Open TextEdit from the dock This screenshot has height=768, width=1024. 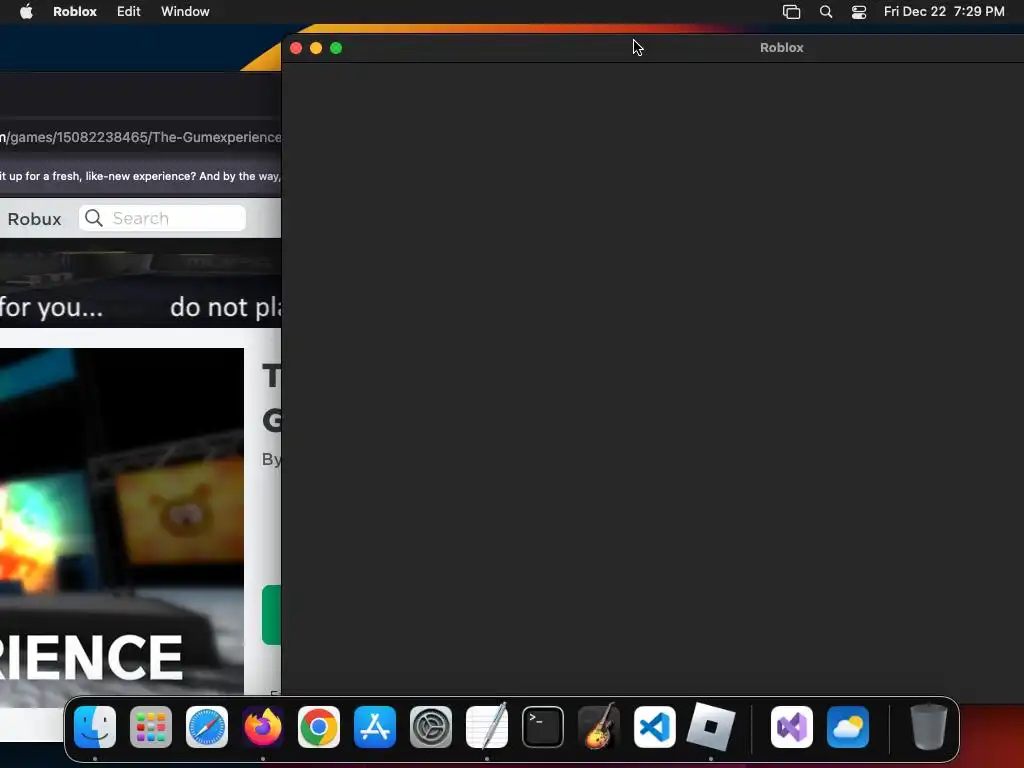pos(487,726)
